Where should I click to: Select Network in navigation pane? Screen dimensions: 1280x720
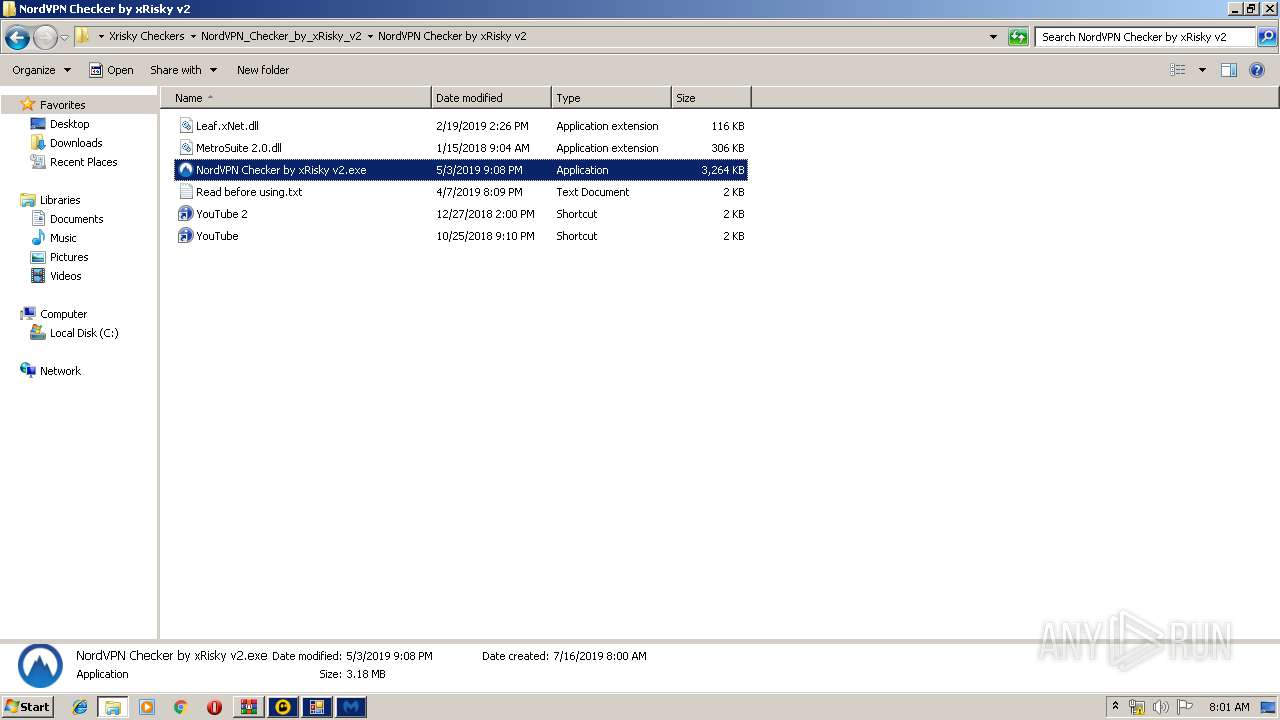point(60,371)
